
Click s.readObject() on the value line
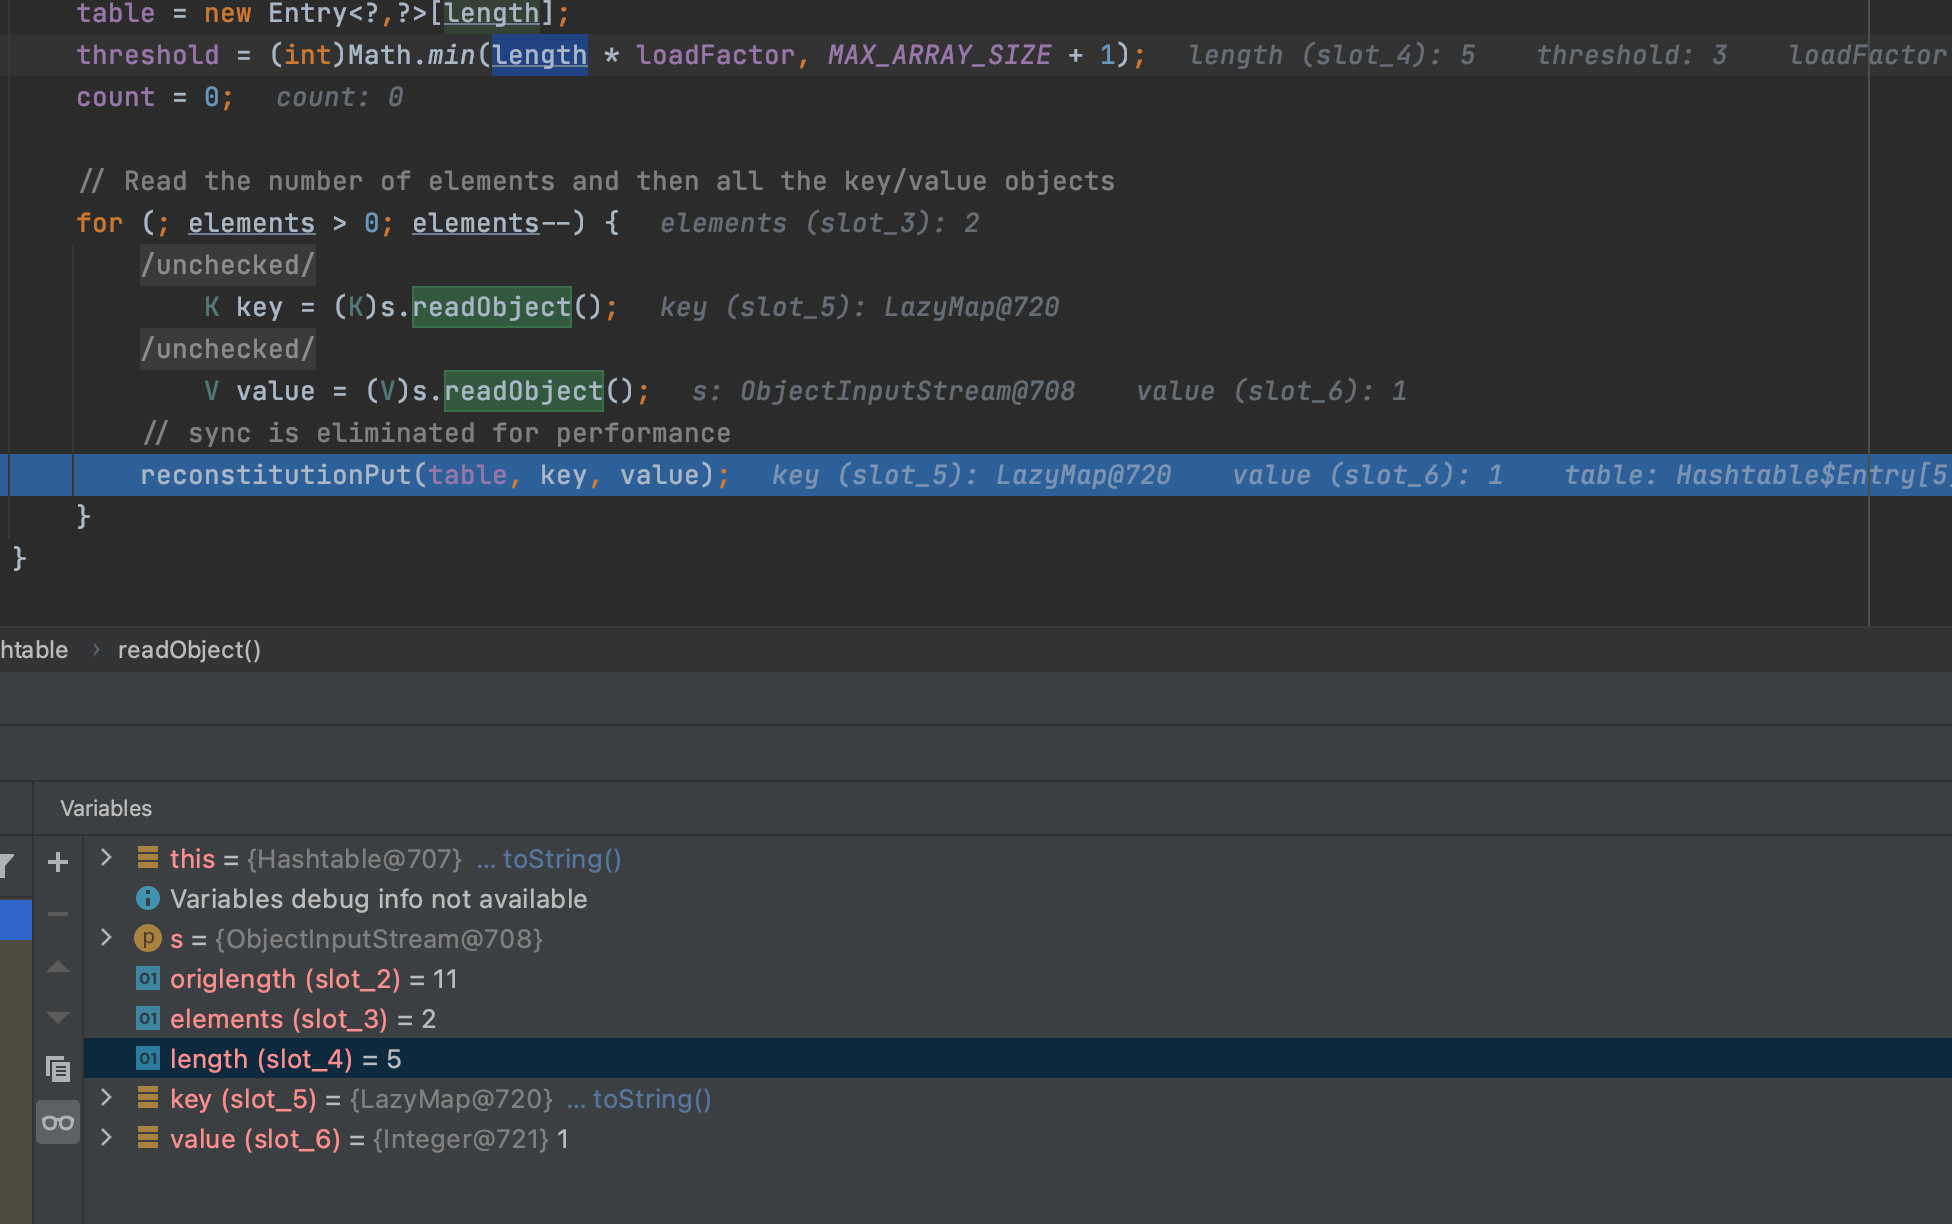click(x=523, y=391)
